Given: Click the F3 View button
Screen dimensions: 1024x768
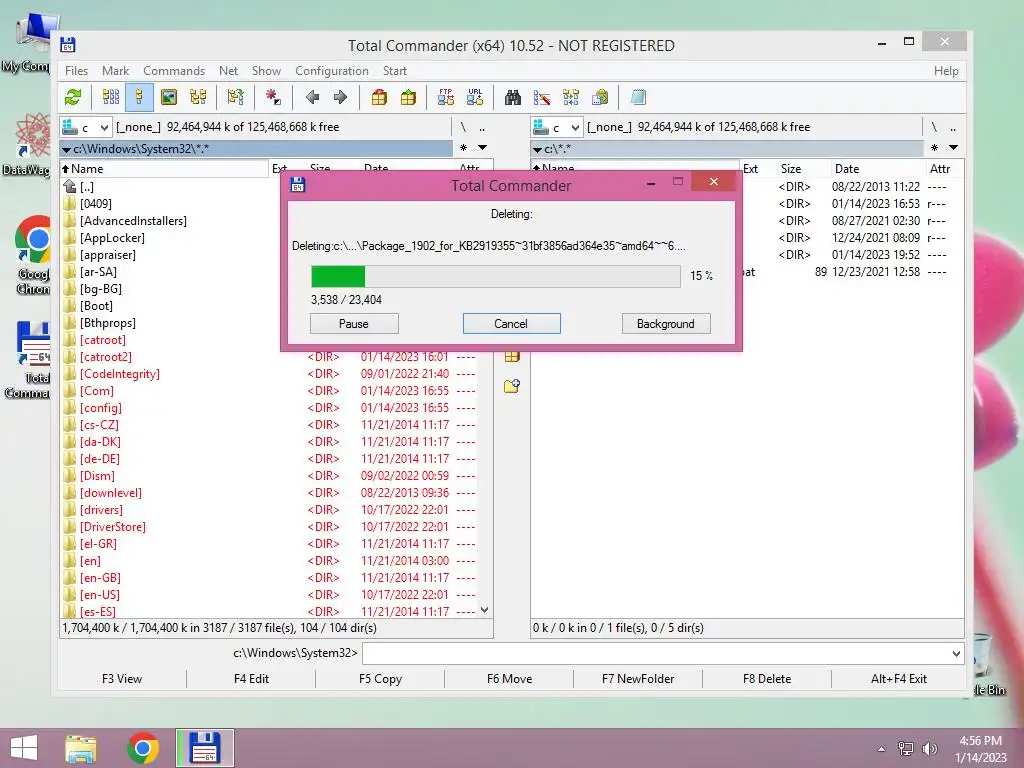Looking at the screenshot, I should 122,679.
